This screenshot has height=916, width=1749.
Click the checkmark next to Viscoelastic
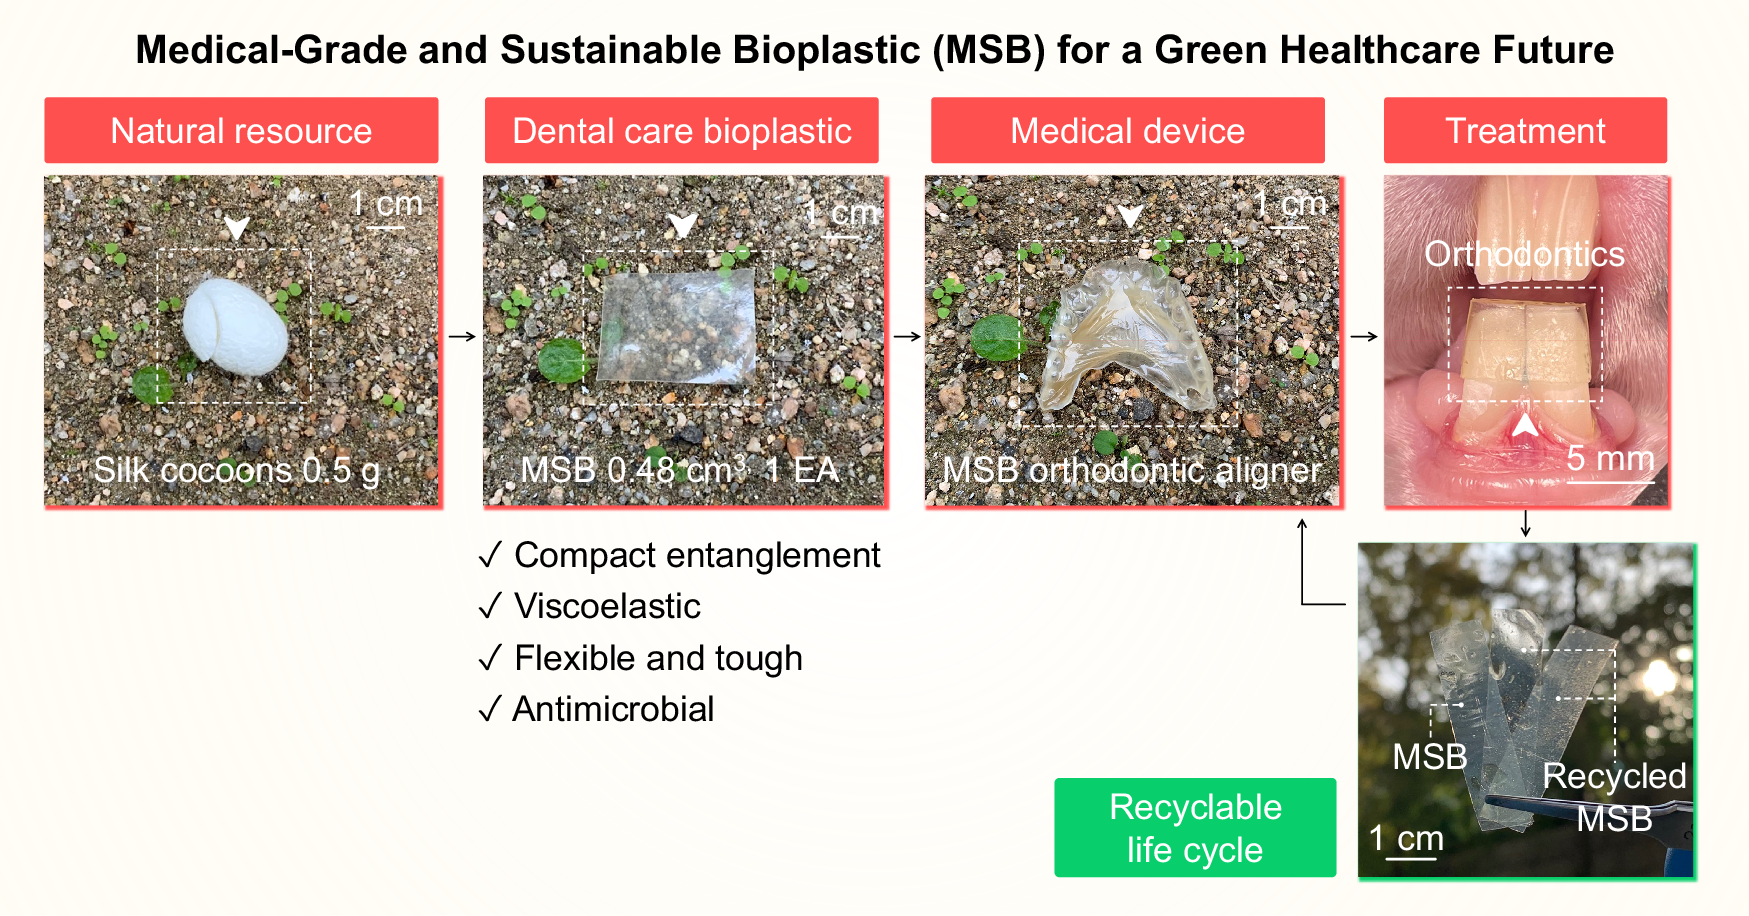[x=490, y=606]
